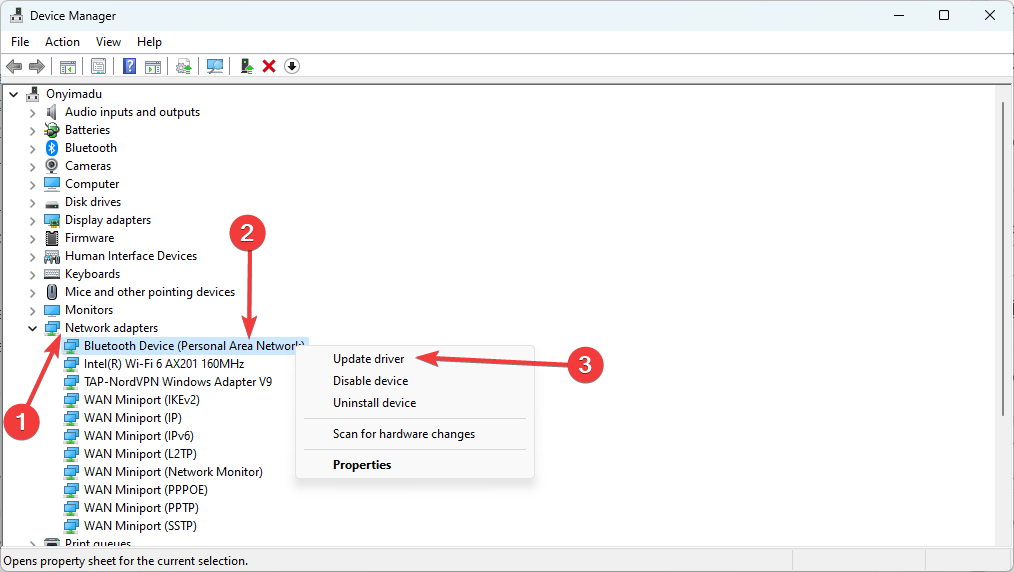Open the Help menu
Screen dimensions: 1014x572
coord(149,42)
